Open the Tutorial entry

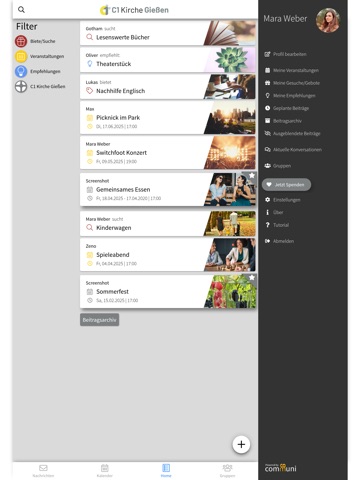277,225
